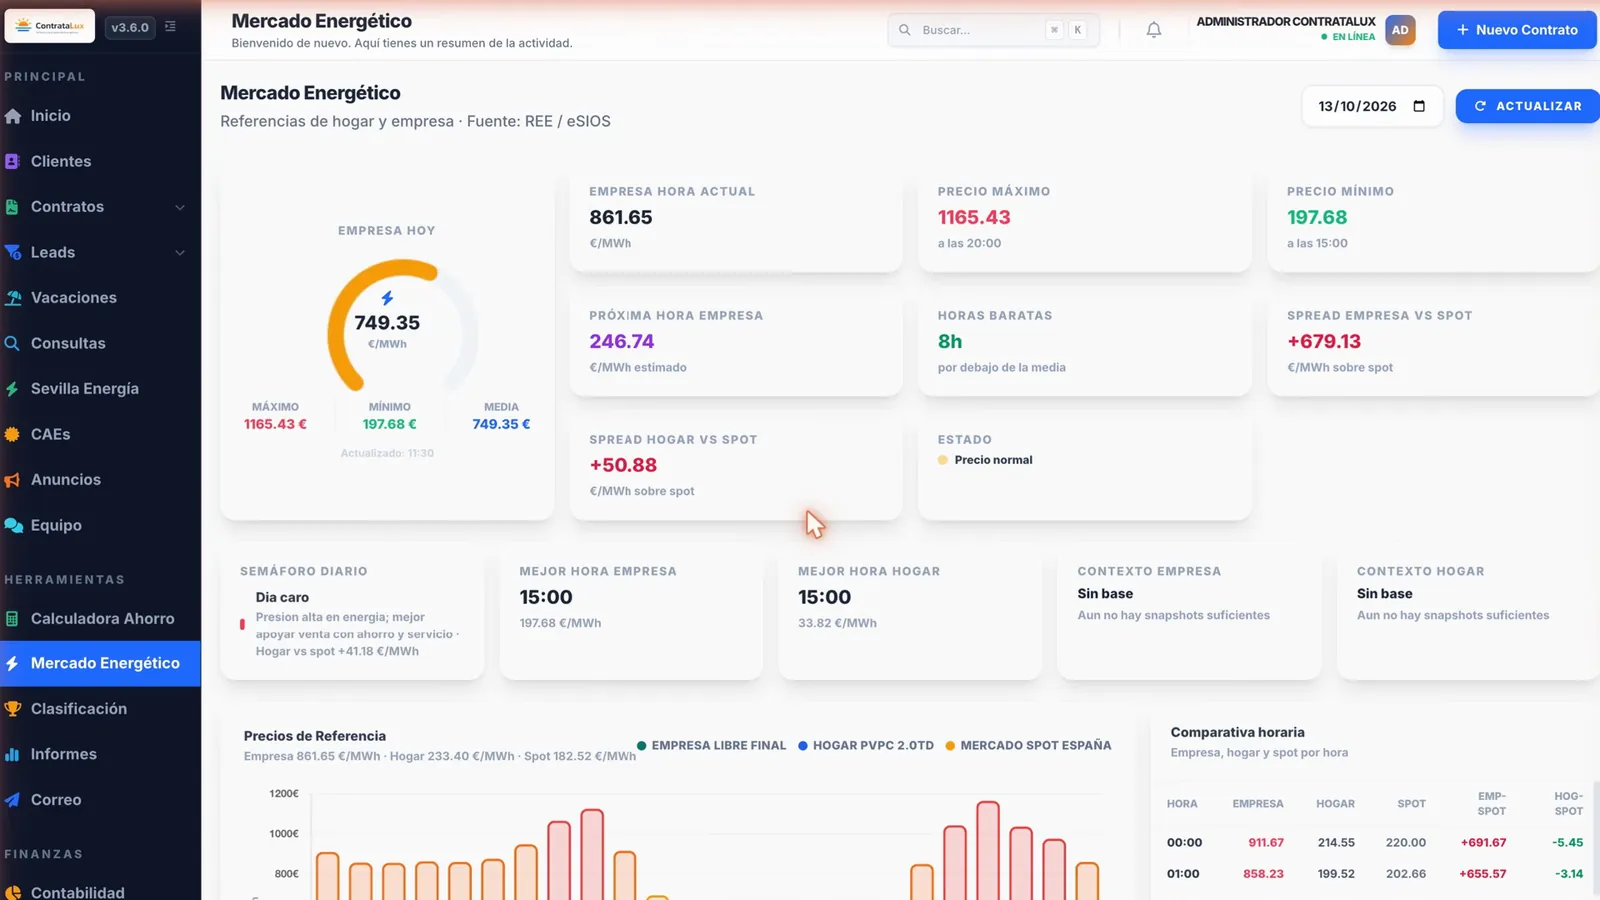Open notifications bell icon
Screen dimensions: 1600x900
point(1154,30)
